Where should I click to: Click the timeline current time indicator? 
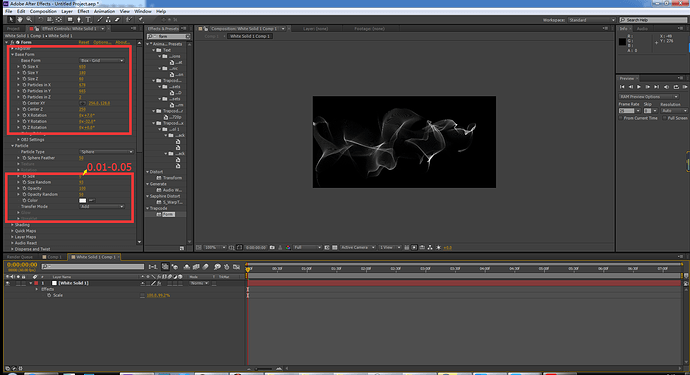coord(248,268)
